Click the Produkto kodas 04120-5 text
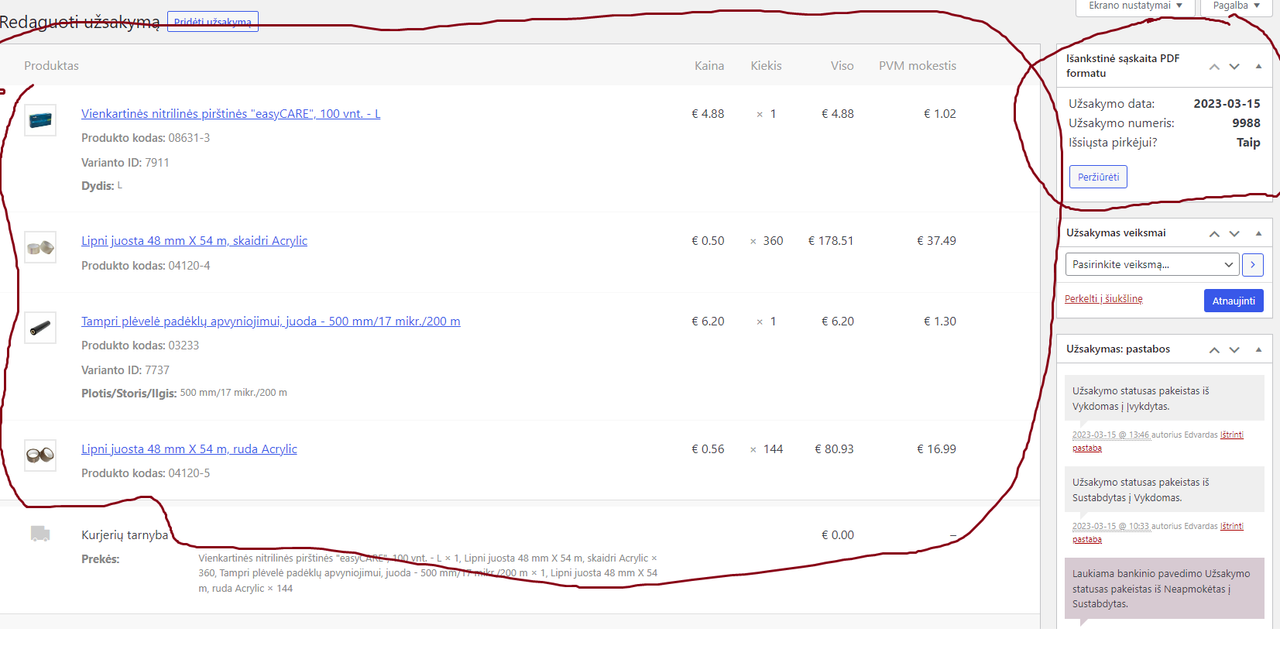The height and width of the screenshot is (650, 1280). [x=145, y=473]
